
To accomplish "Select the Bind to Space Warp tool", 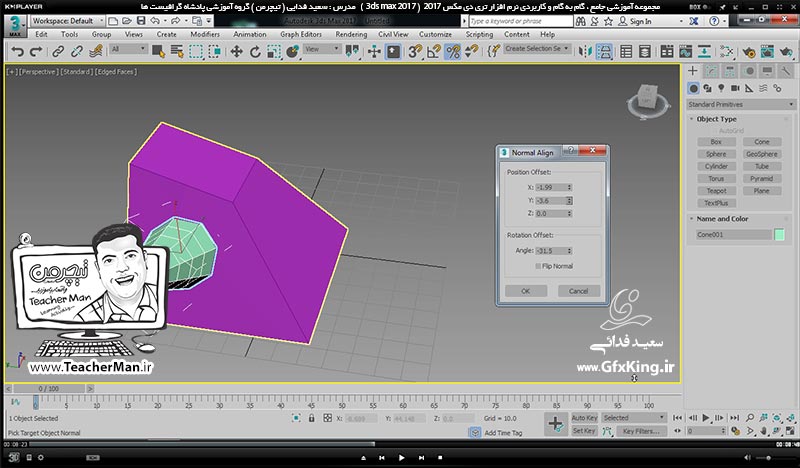I will [x=95, y=52].
